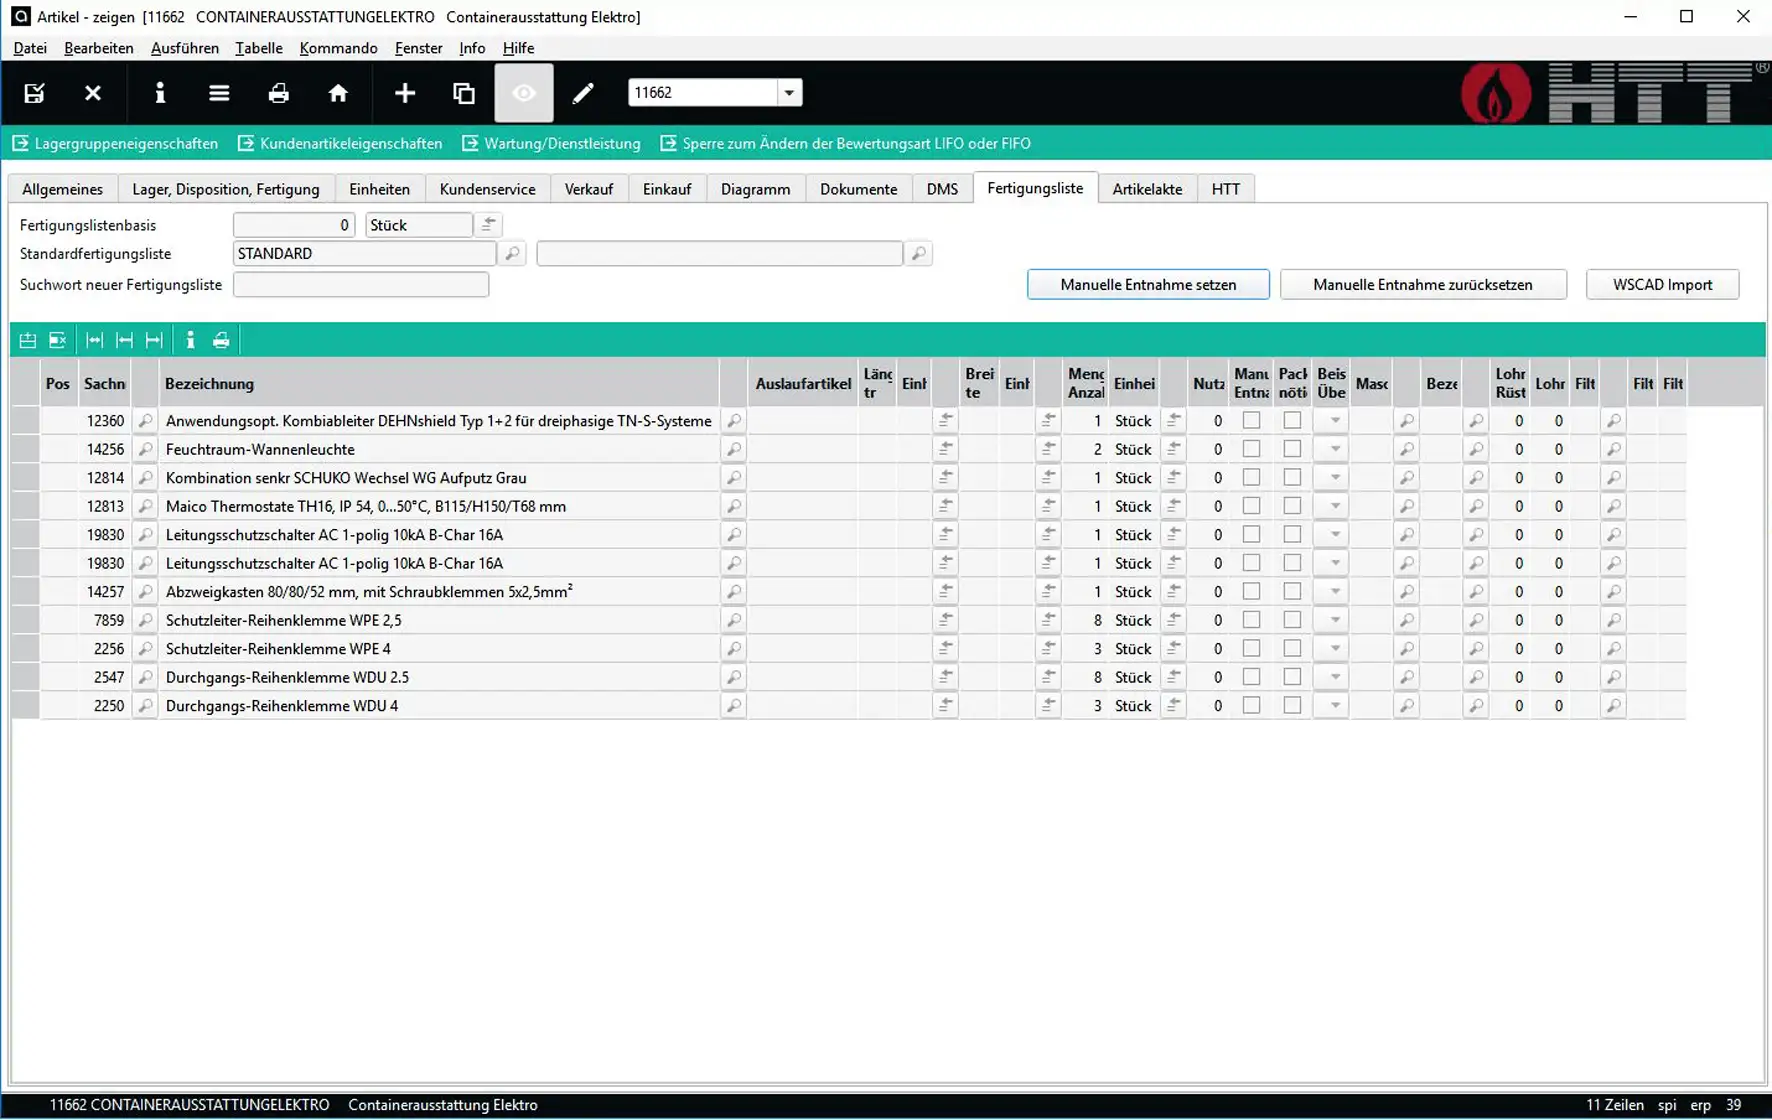Open Beistellung dropdown in row 14256
The image size is (1772, 1120).
pos(1334,449)
